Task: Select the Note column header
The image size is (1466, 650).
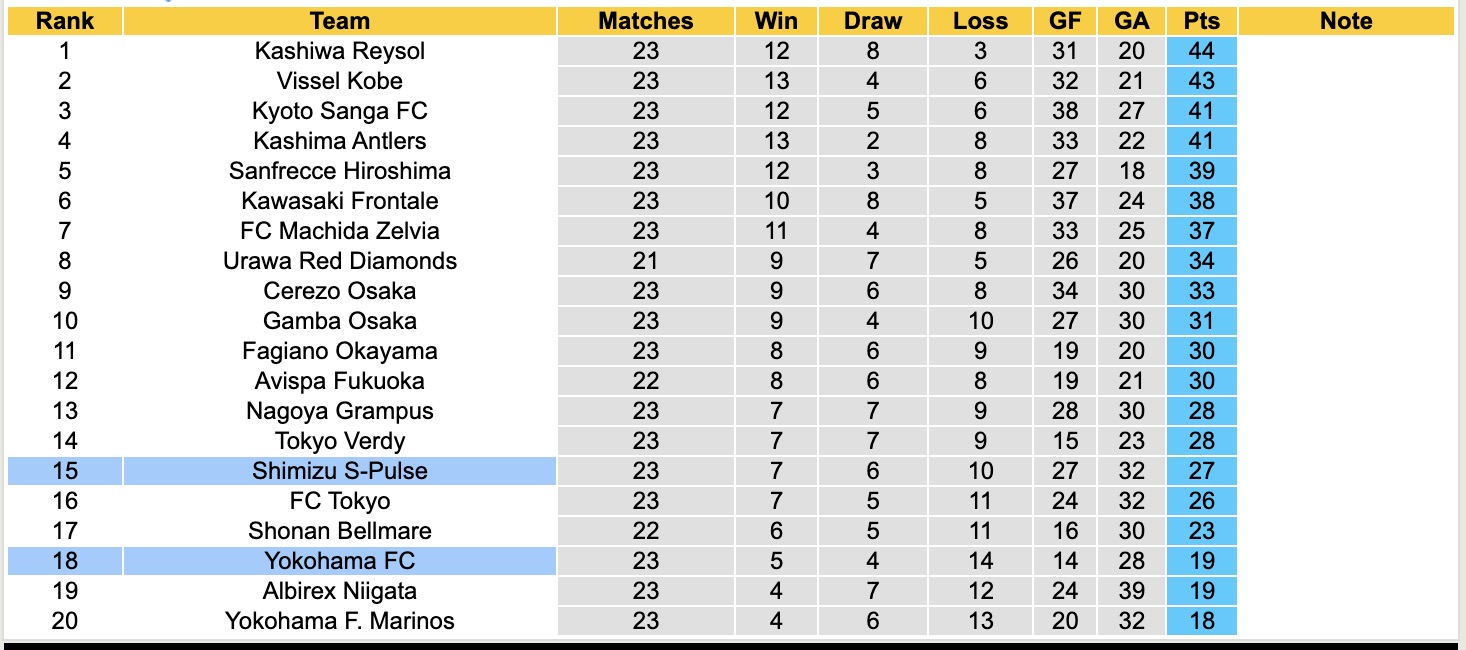Action: coord(1346,21)
